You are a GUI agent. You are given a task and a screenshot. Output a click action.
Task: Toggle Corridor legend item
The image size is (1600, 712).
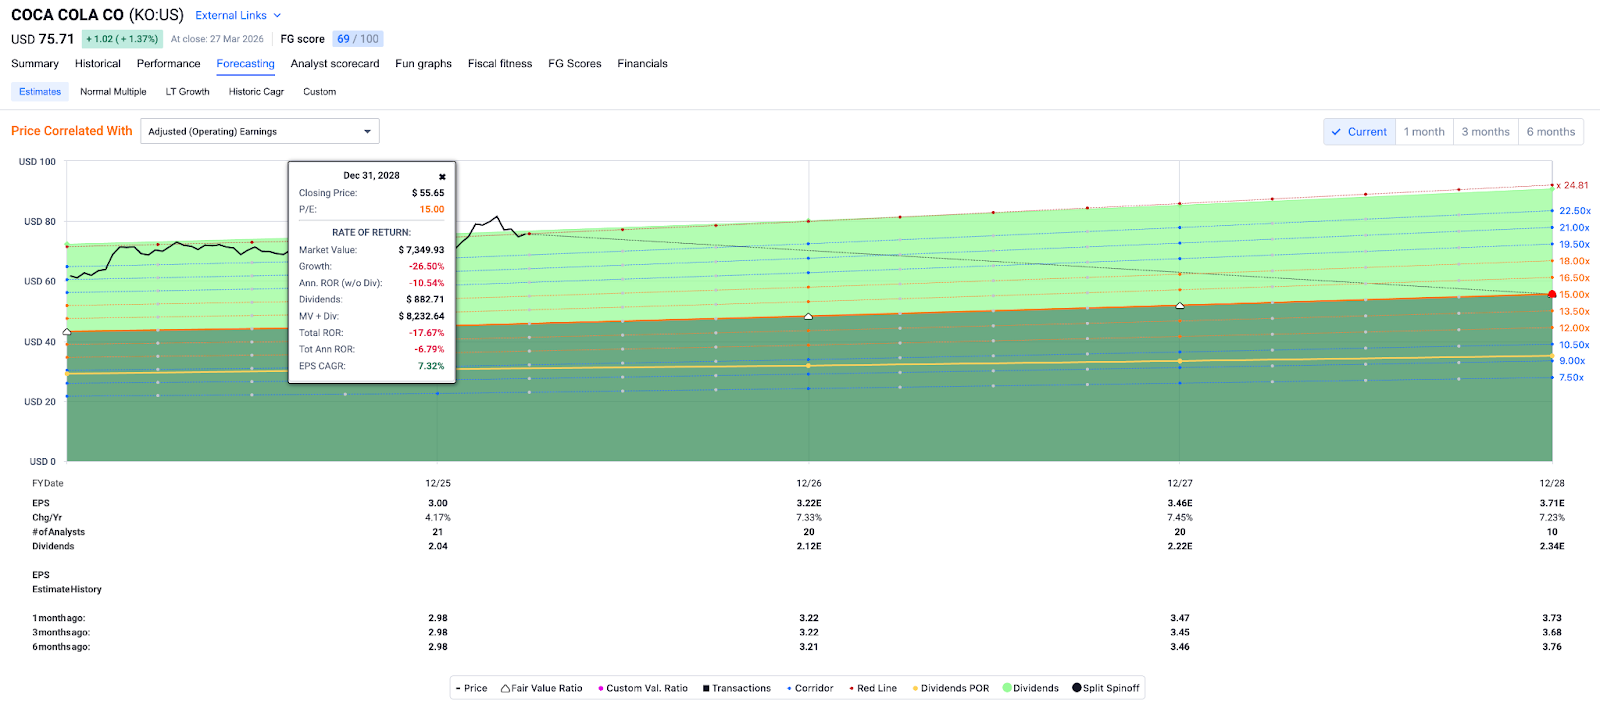point(810,688)
